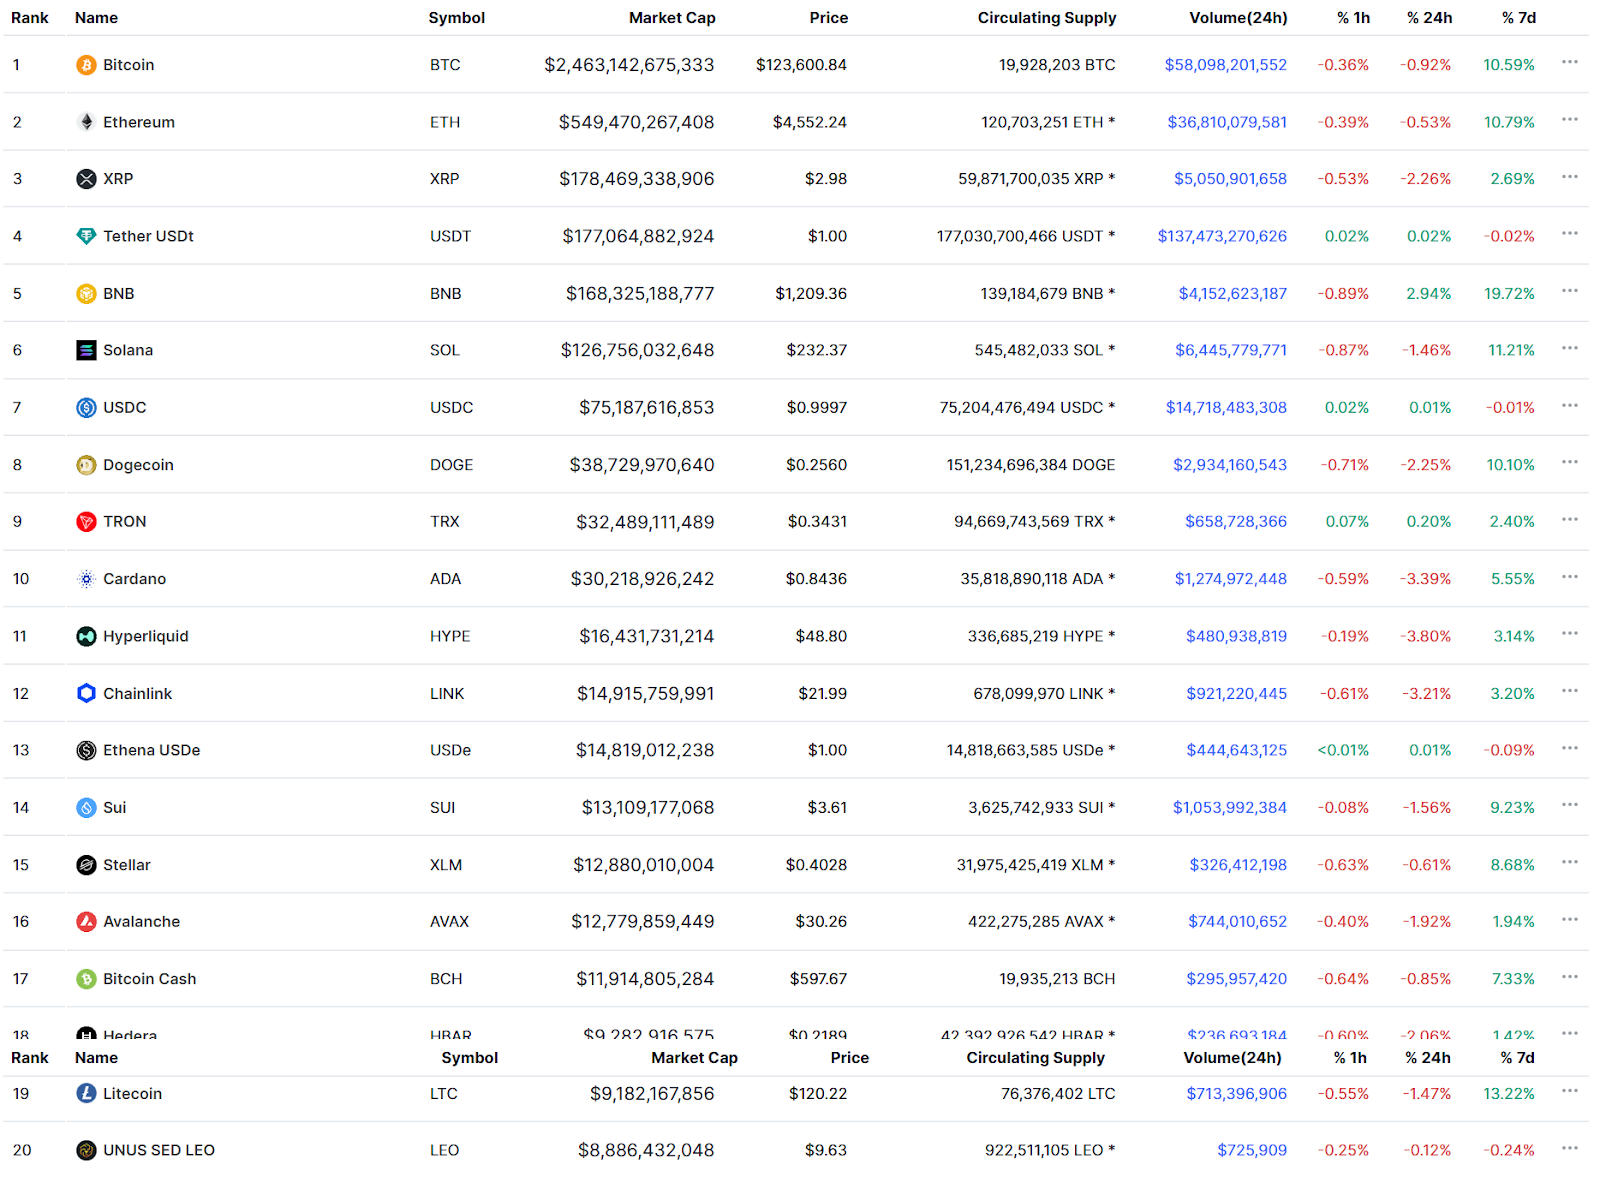Click the Avalanche red logo icon
Viewport: 1600px width, 1177px height.
86,921
